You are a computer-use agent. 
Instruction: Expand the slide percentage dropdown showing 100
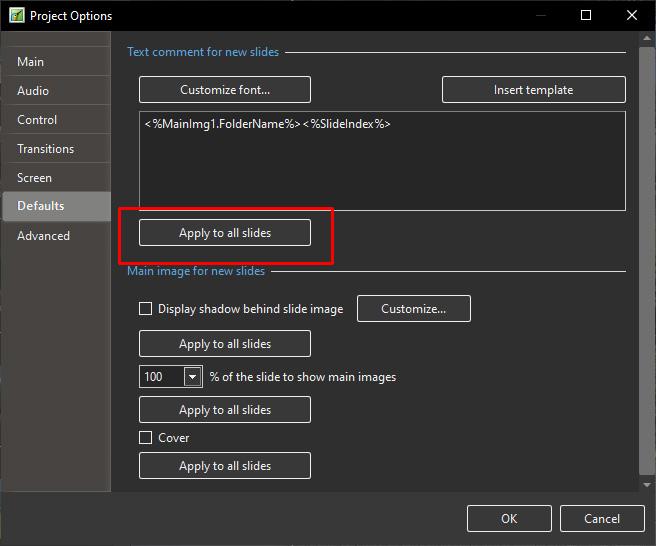tap(192, 377)
